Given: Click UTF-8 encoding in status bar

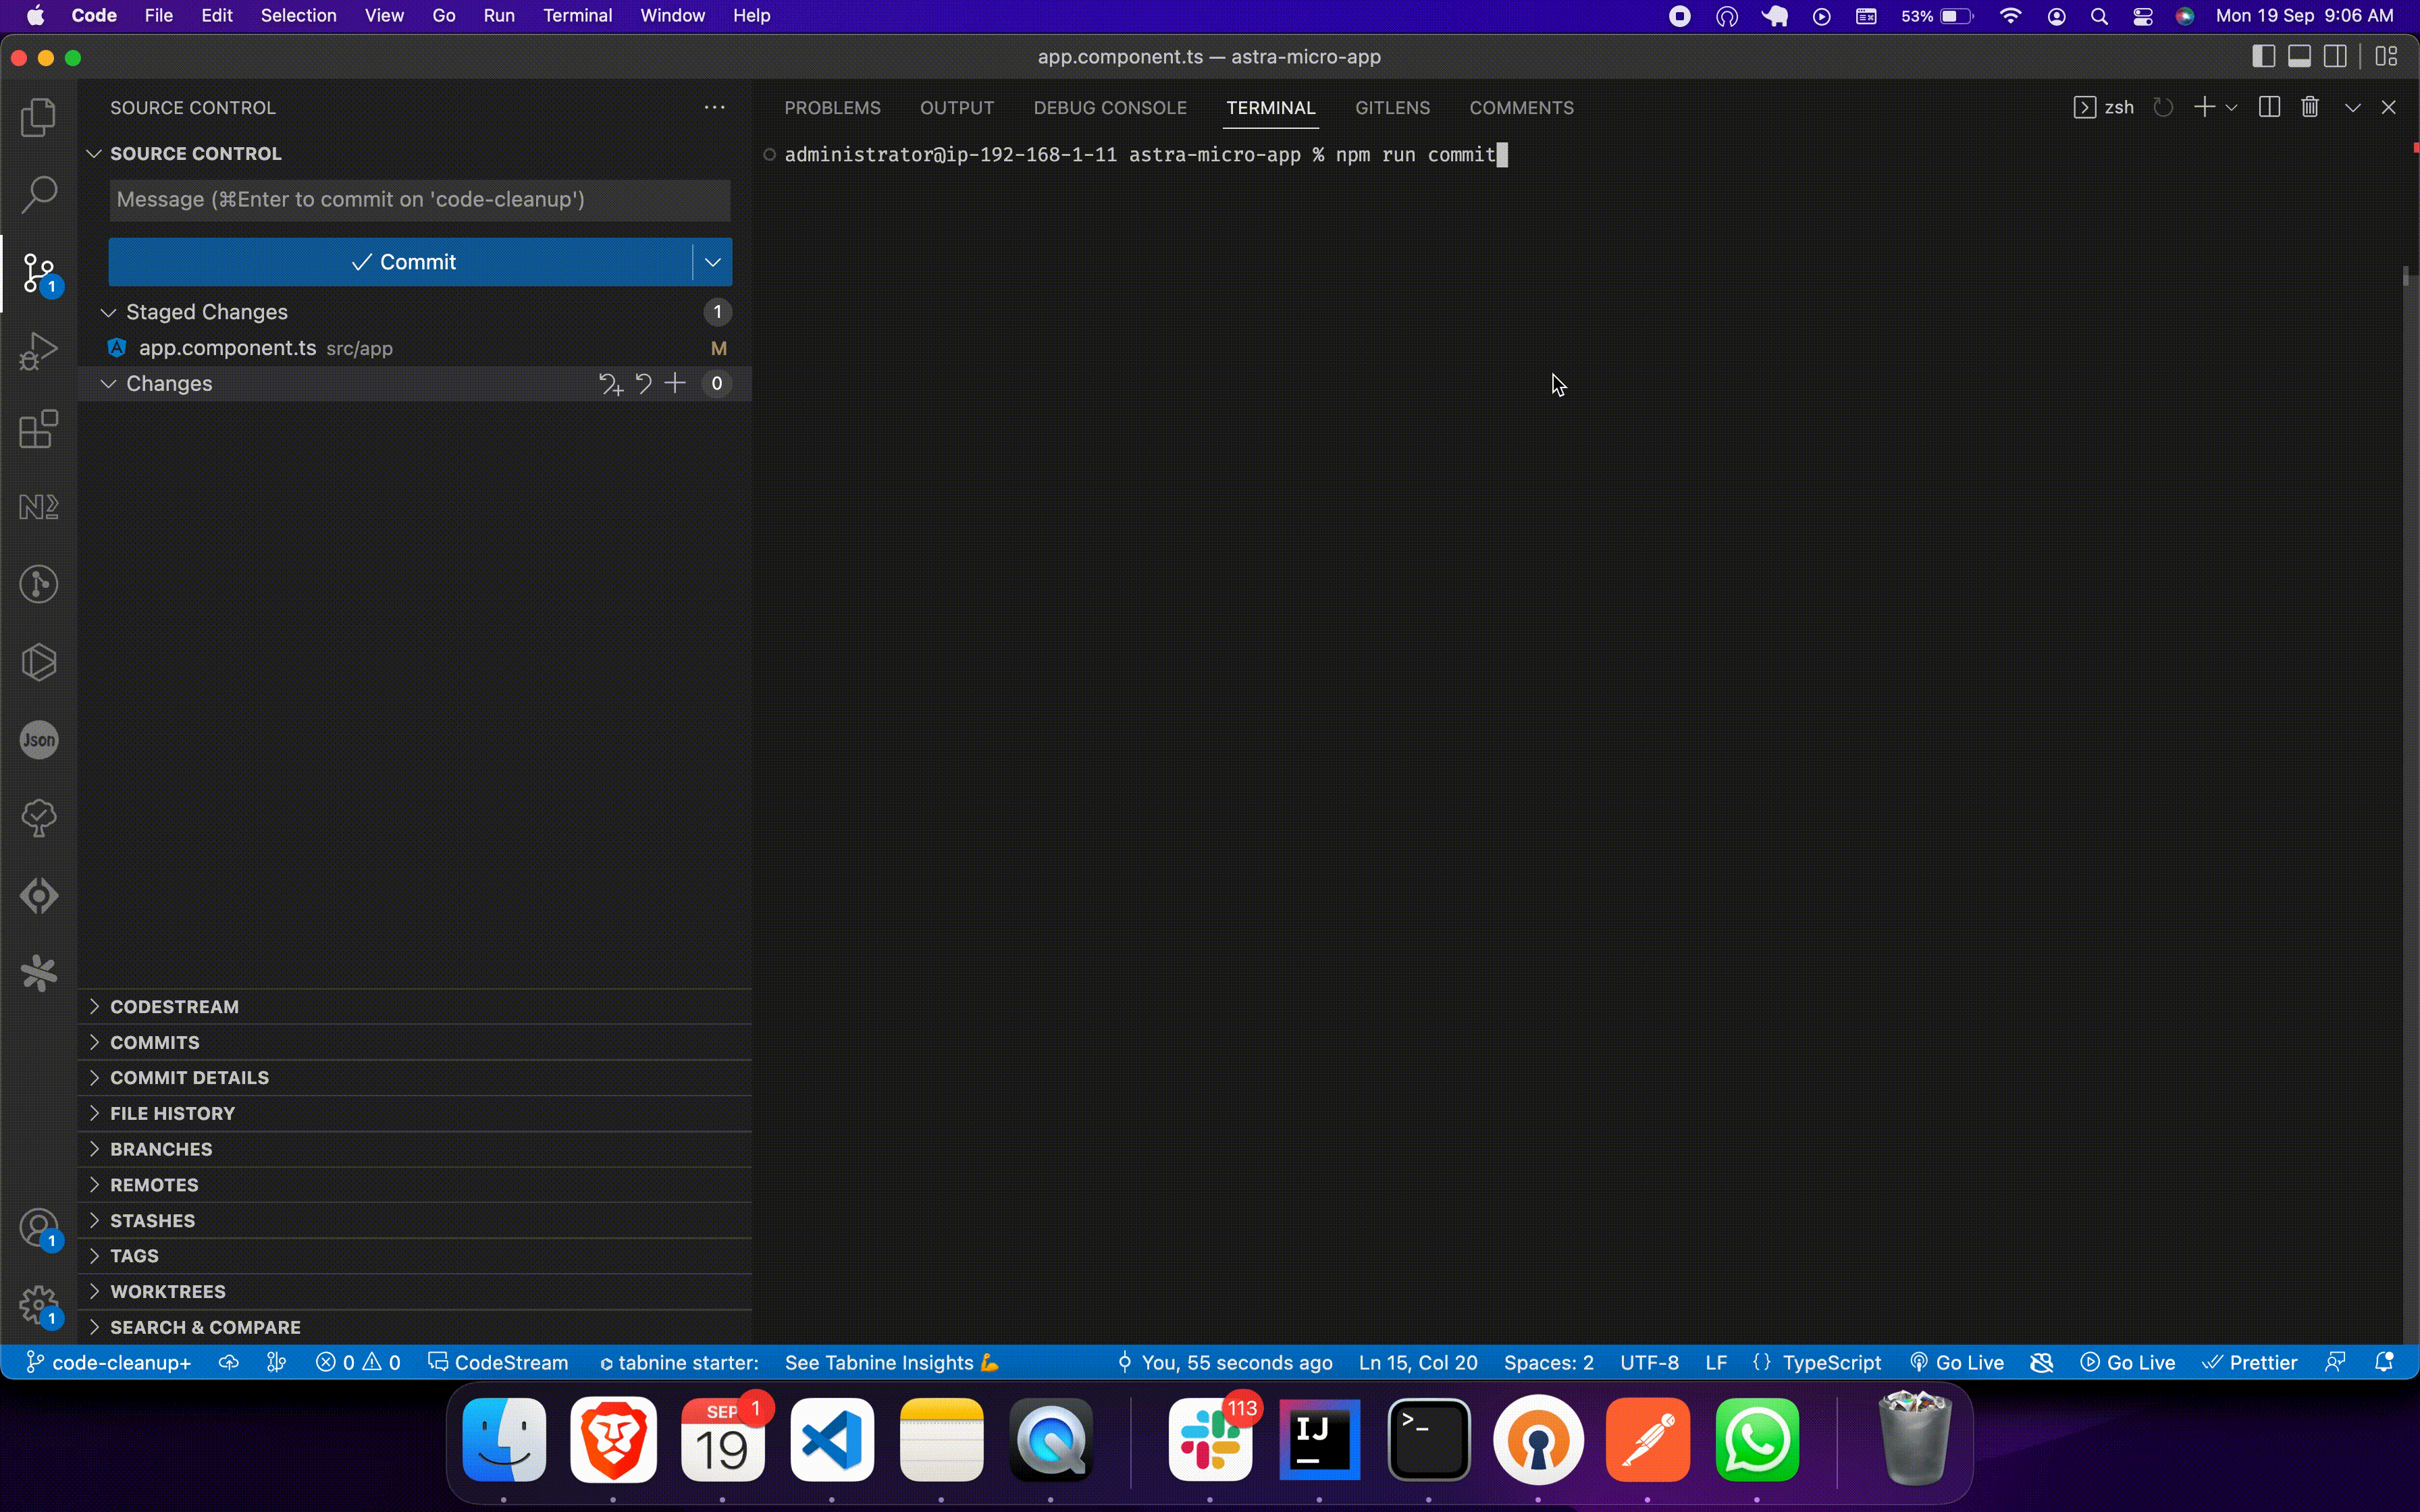Looking at the screenshot, I should 1649,1362.
